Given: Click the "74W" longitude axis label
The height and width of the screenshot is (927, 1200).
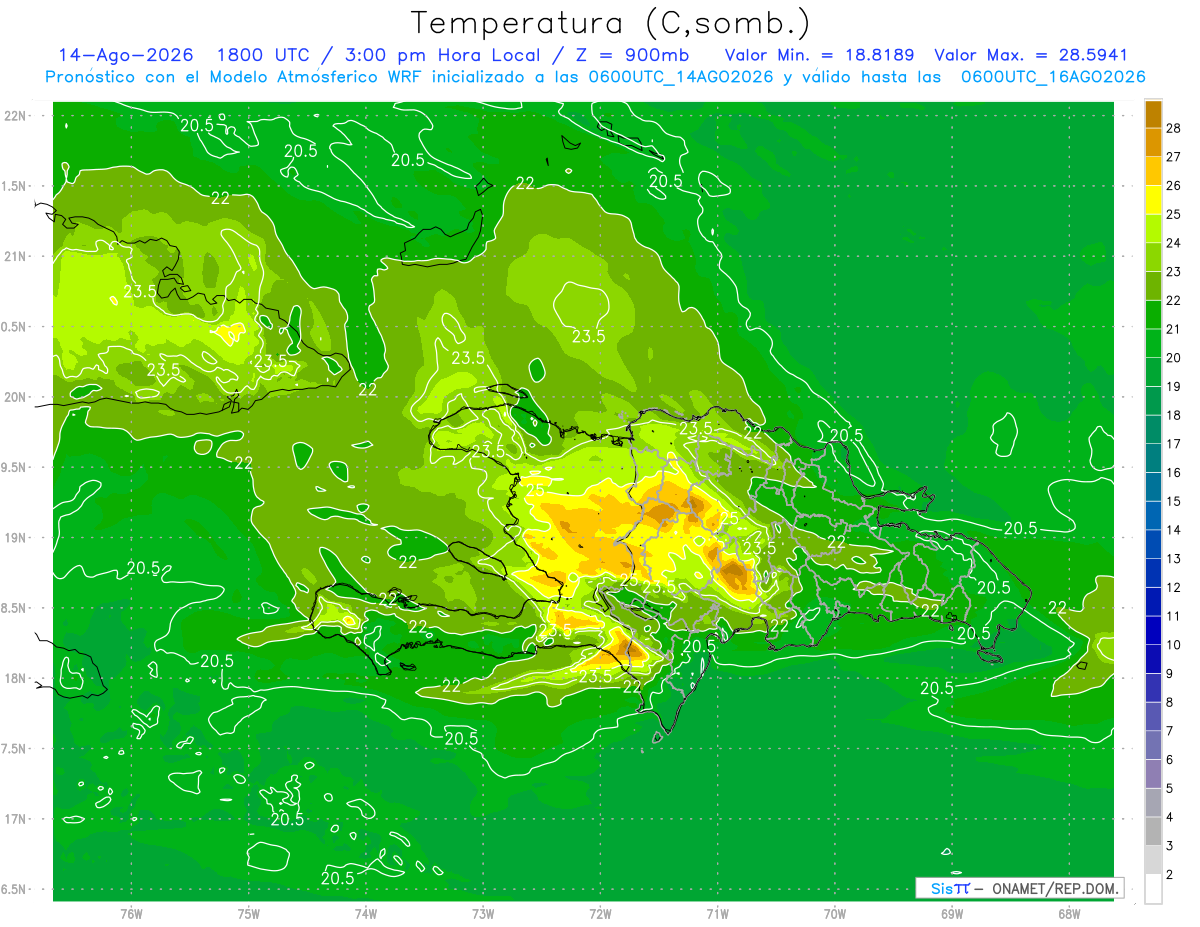Looking at the screenshot, I should (x=366, y=913).
